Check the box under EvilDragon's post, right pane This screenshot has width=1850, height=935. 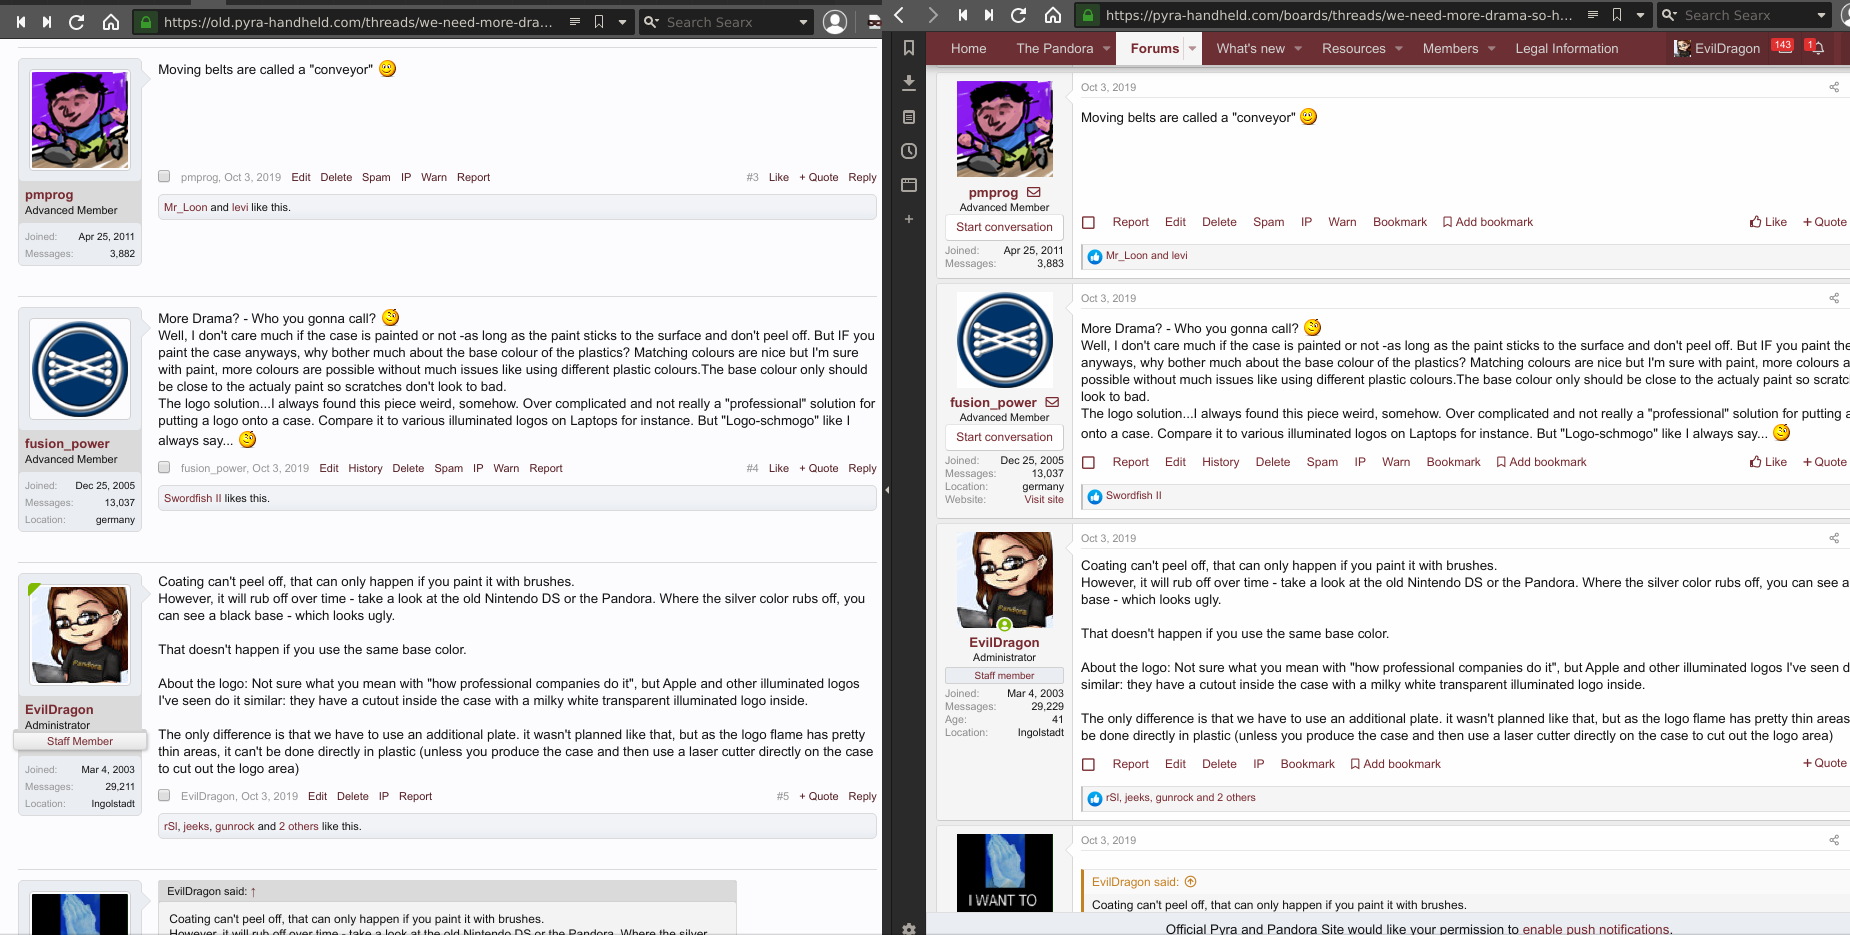(x=1089, y=764)
